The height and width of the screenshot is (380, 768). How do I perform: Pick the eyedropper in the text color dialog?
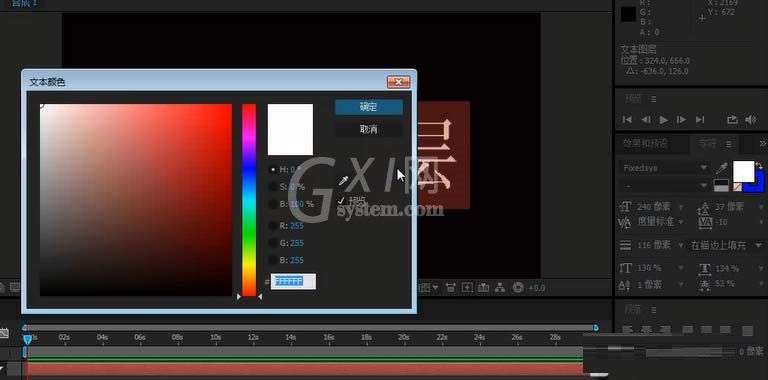click(344, 180)
